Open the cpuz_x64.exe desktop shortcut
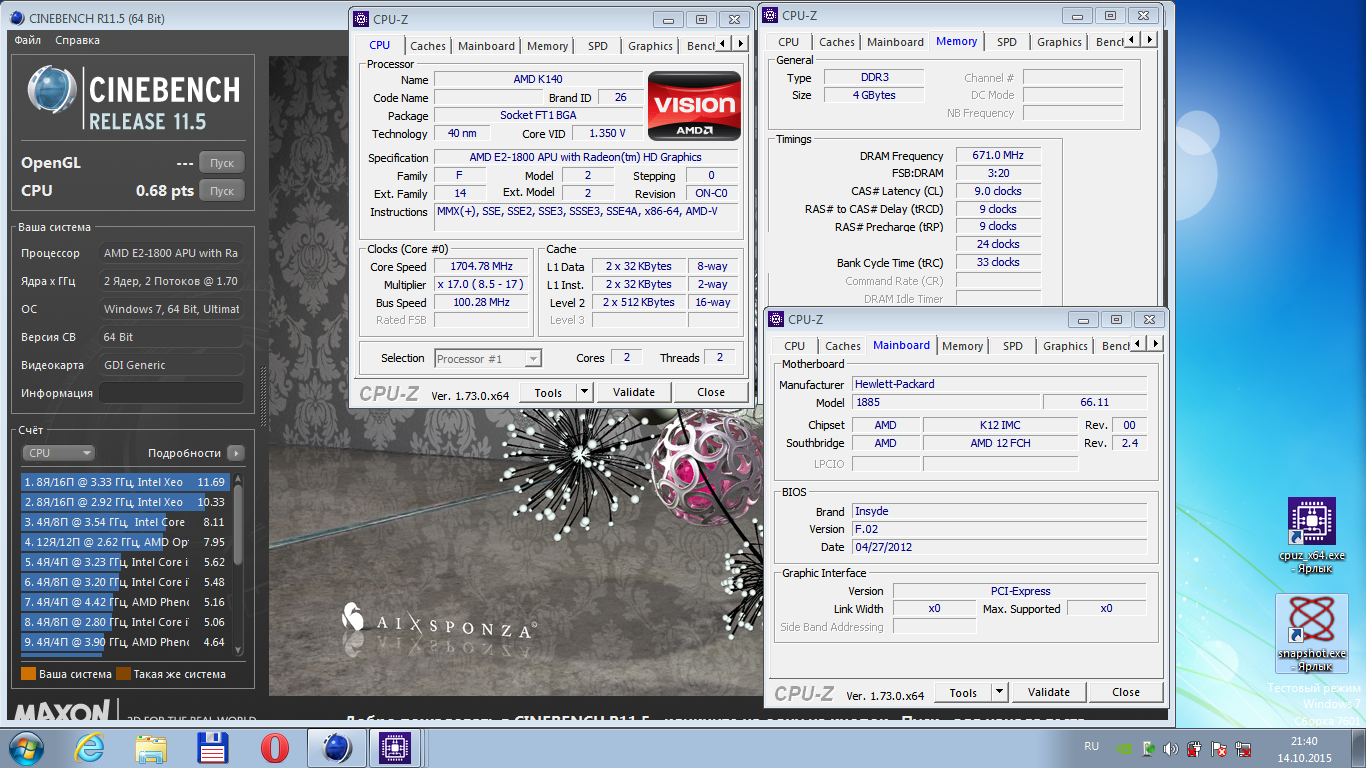Viewport: 1366px width, 768px height. pos(1311,535)
